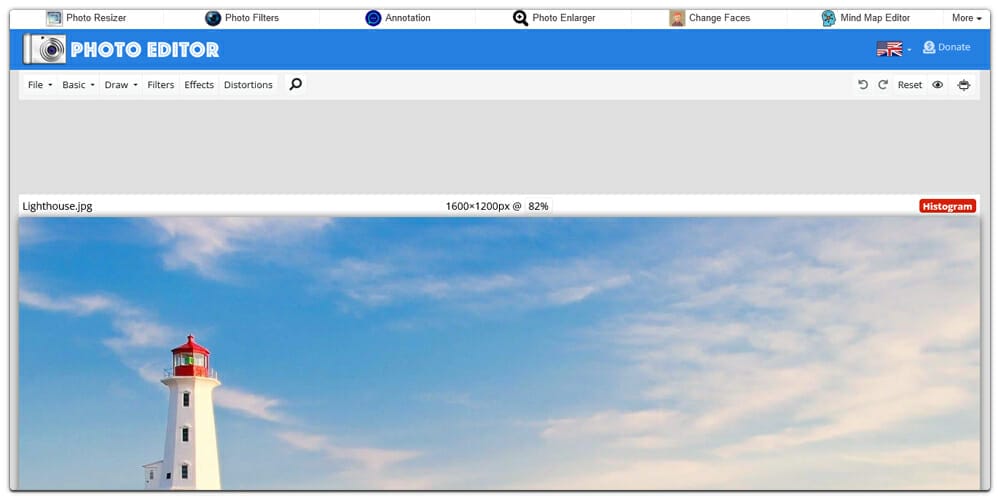Open the Effects menu

point(199,85)
